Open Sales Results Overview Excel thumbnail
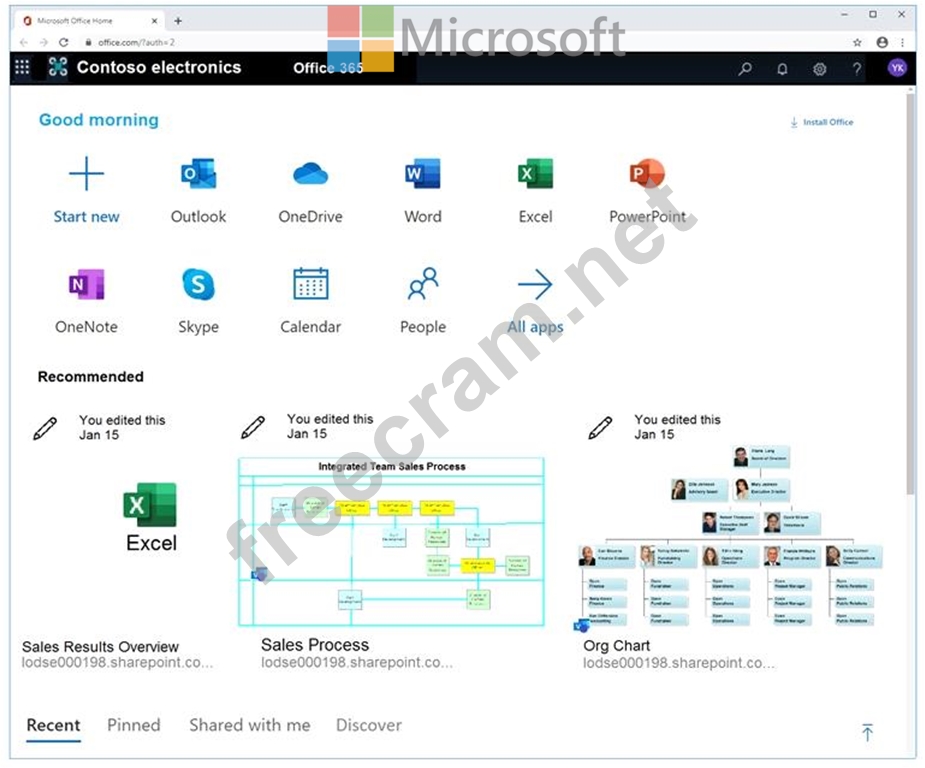 (x=150, y=517)
